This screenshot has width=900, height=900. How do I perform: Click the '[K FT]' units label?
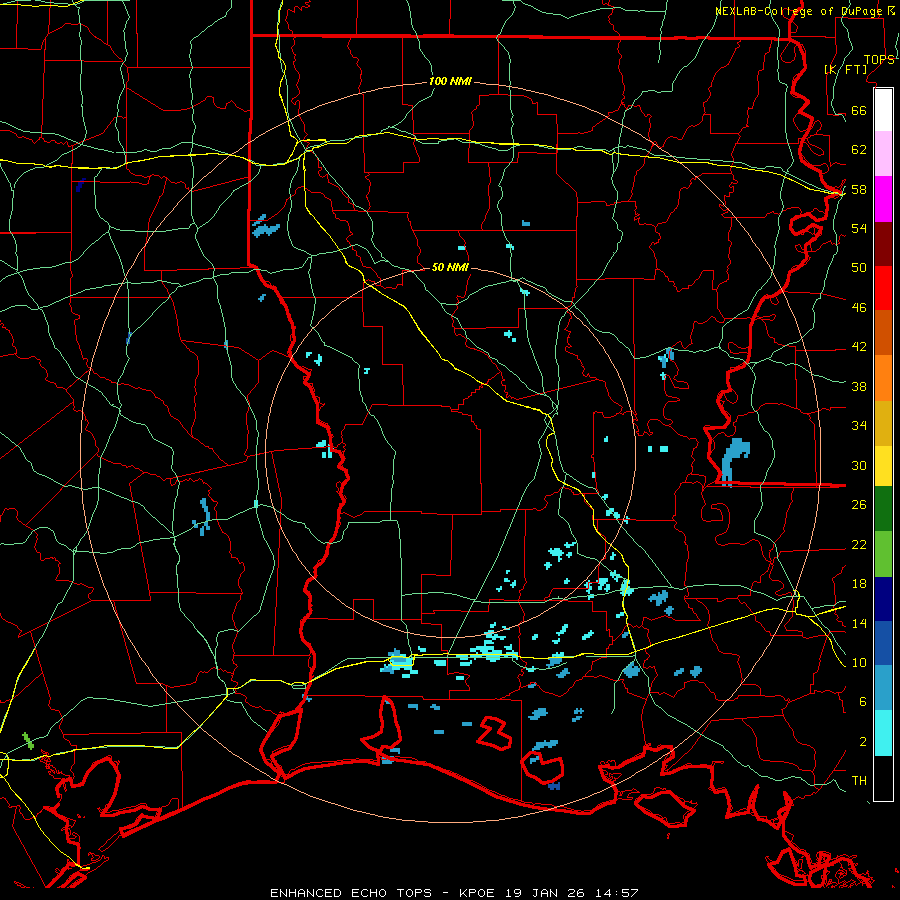tap(846, 69)
